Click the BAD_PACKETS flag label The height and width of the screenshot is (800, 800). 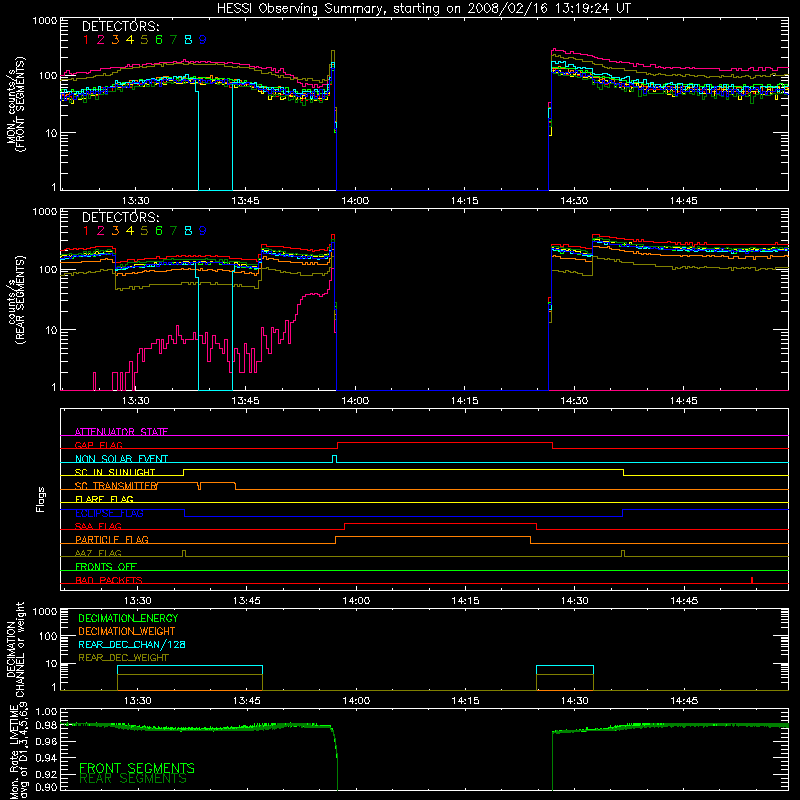109,580
